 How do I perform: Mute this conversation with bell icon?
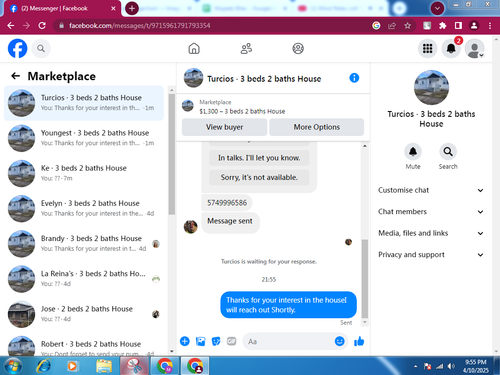point(413,152)
